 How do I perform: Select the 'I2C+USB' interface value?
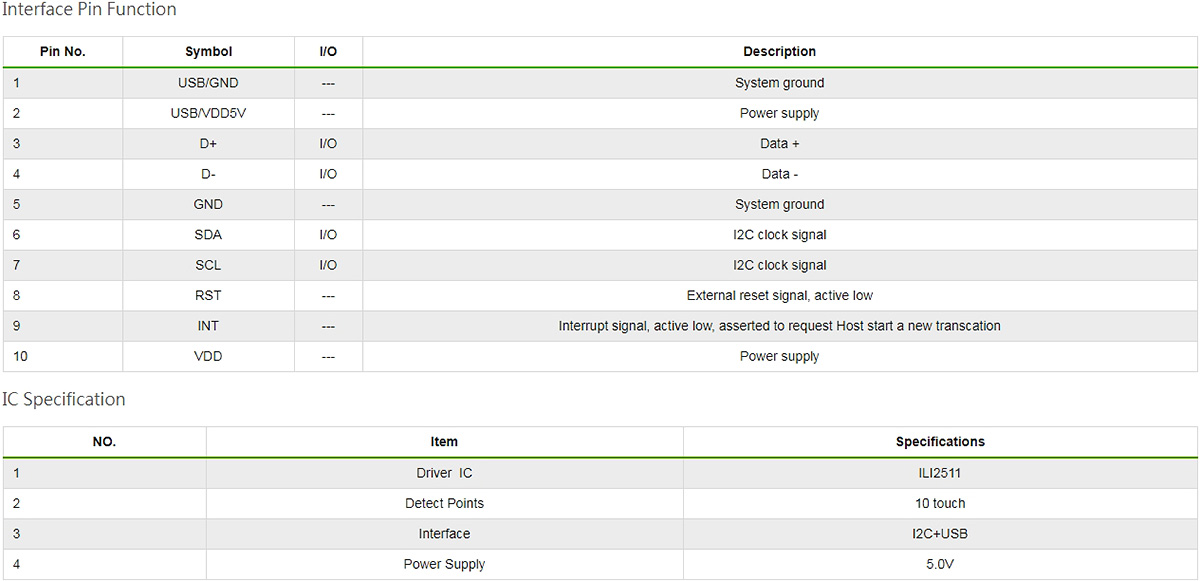[x=939, y=534]
